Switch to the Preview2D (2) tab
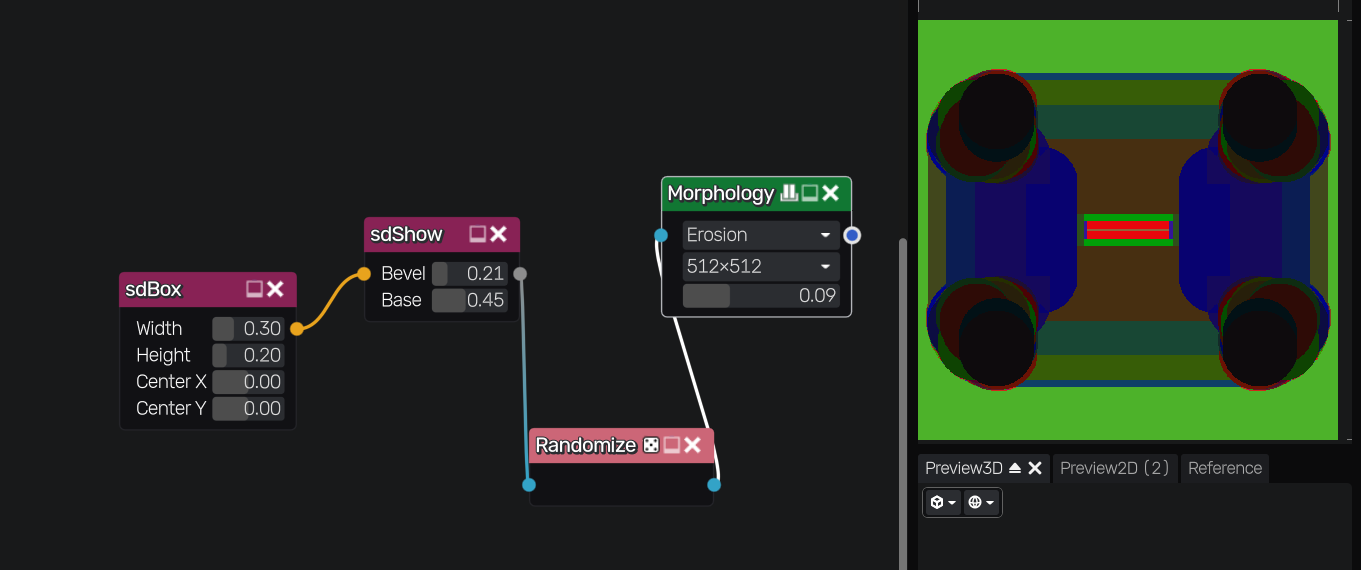Screen dimensions: 1361x570 pos(1115,468)
